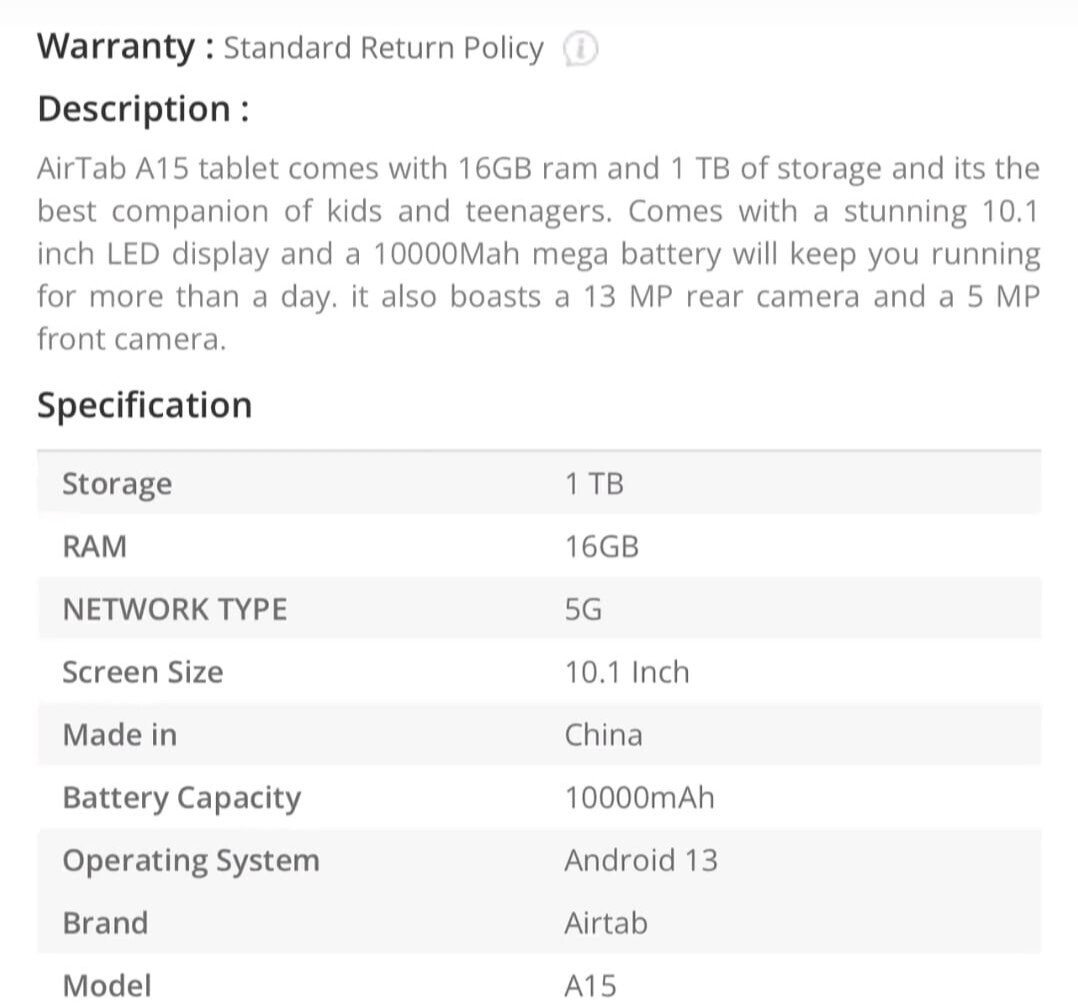Image resolution: width=1078 pixels, height=1004 pixels.
Task: Click the 1 TB storage value
Action: (x=594, y=484)
